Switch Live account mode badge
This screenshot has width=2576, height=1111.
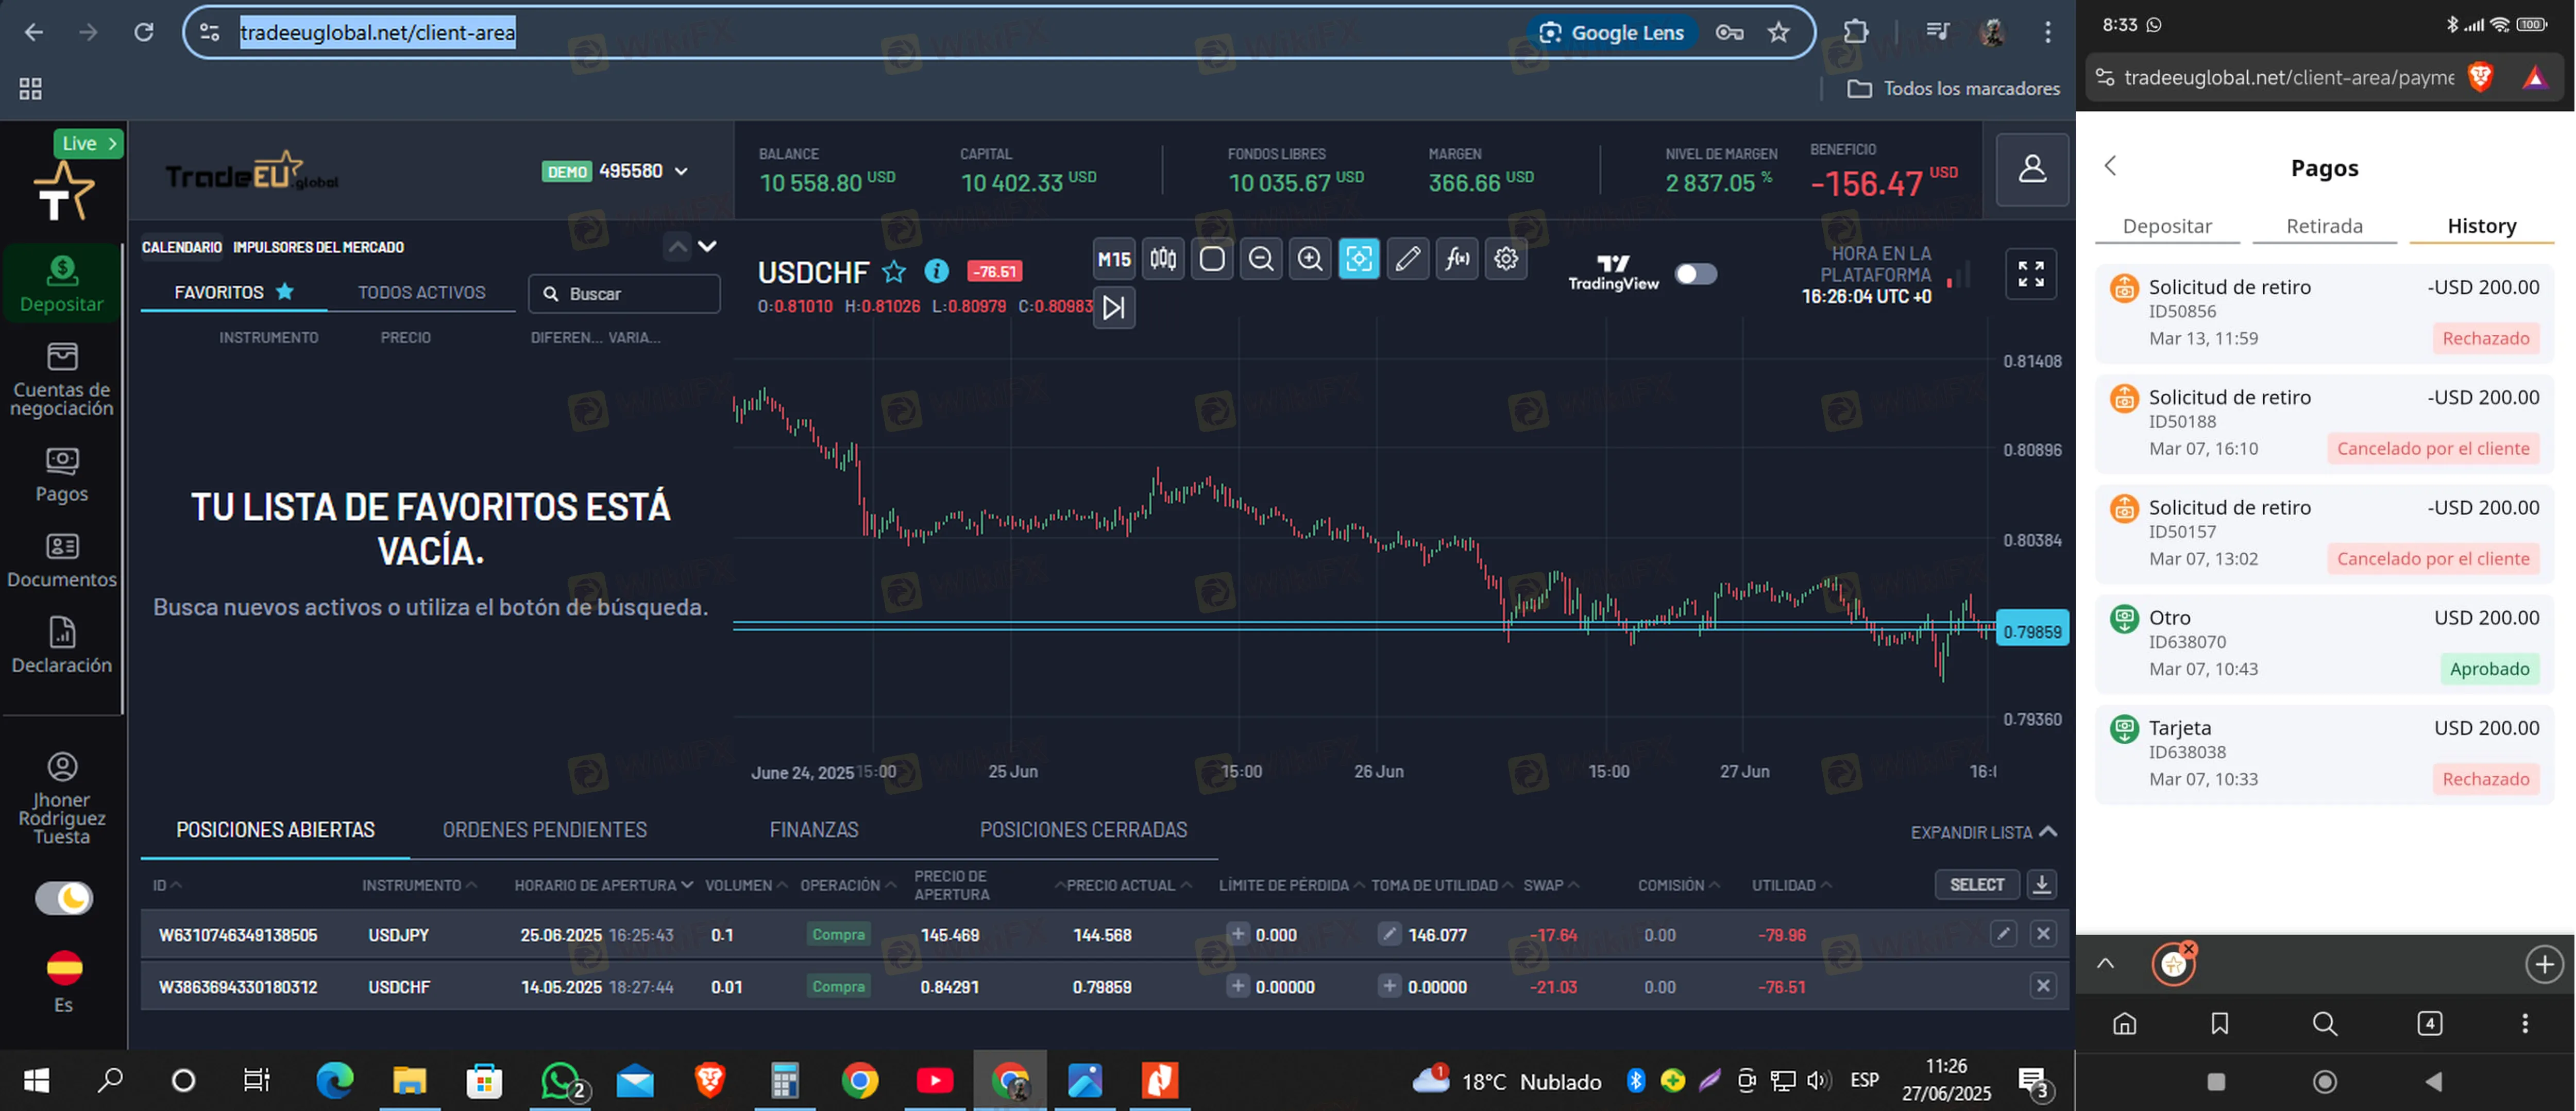coord(88,143)
